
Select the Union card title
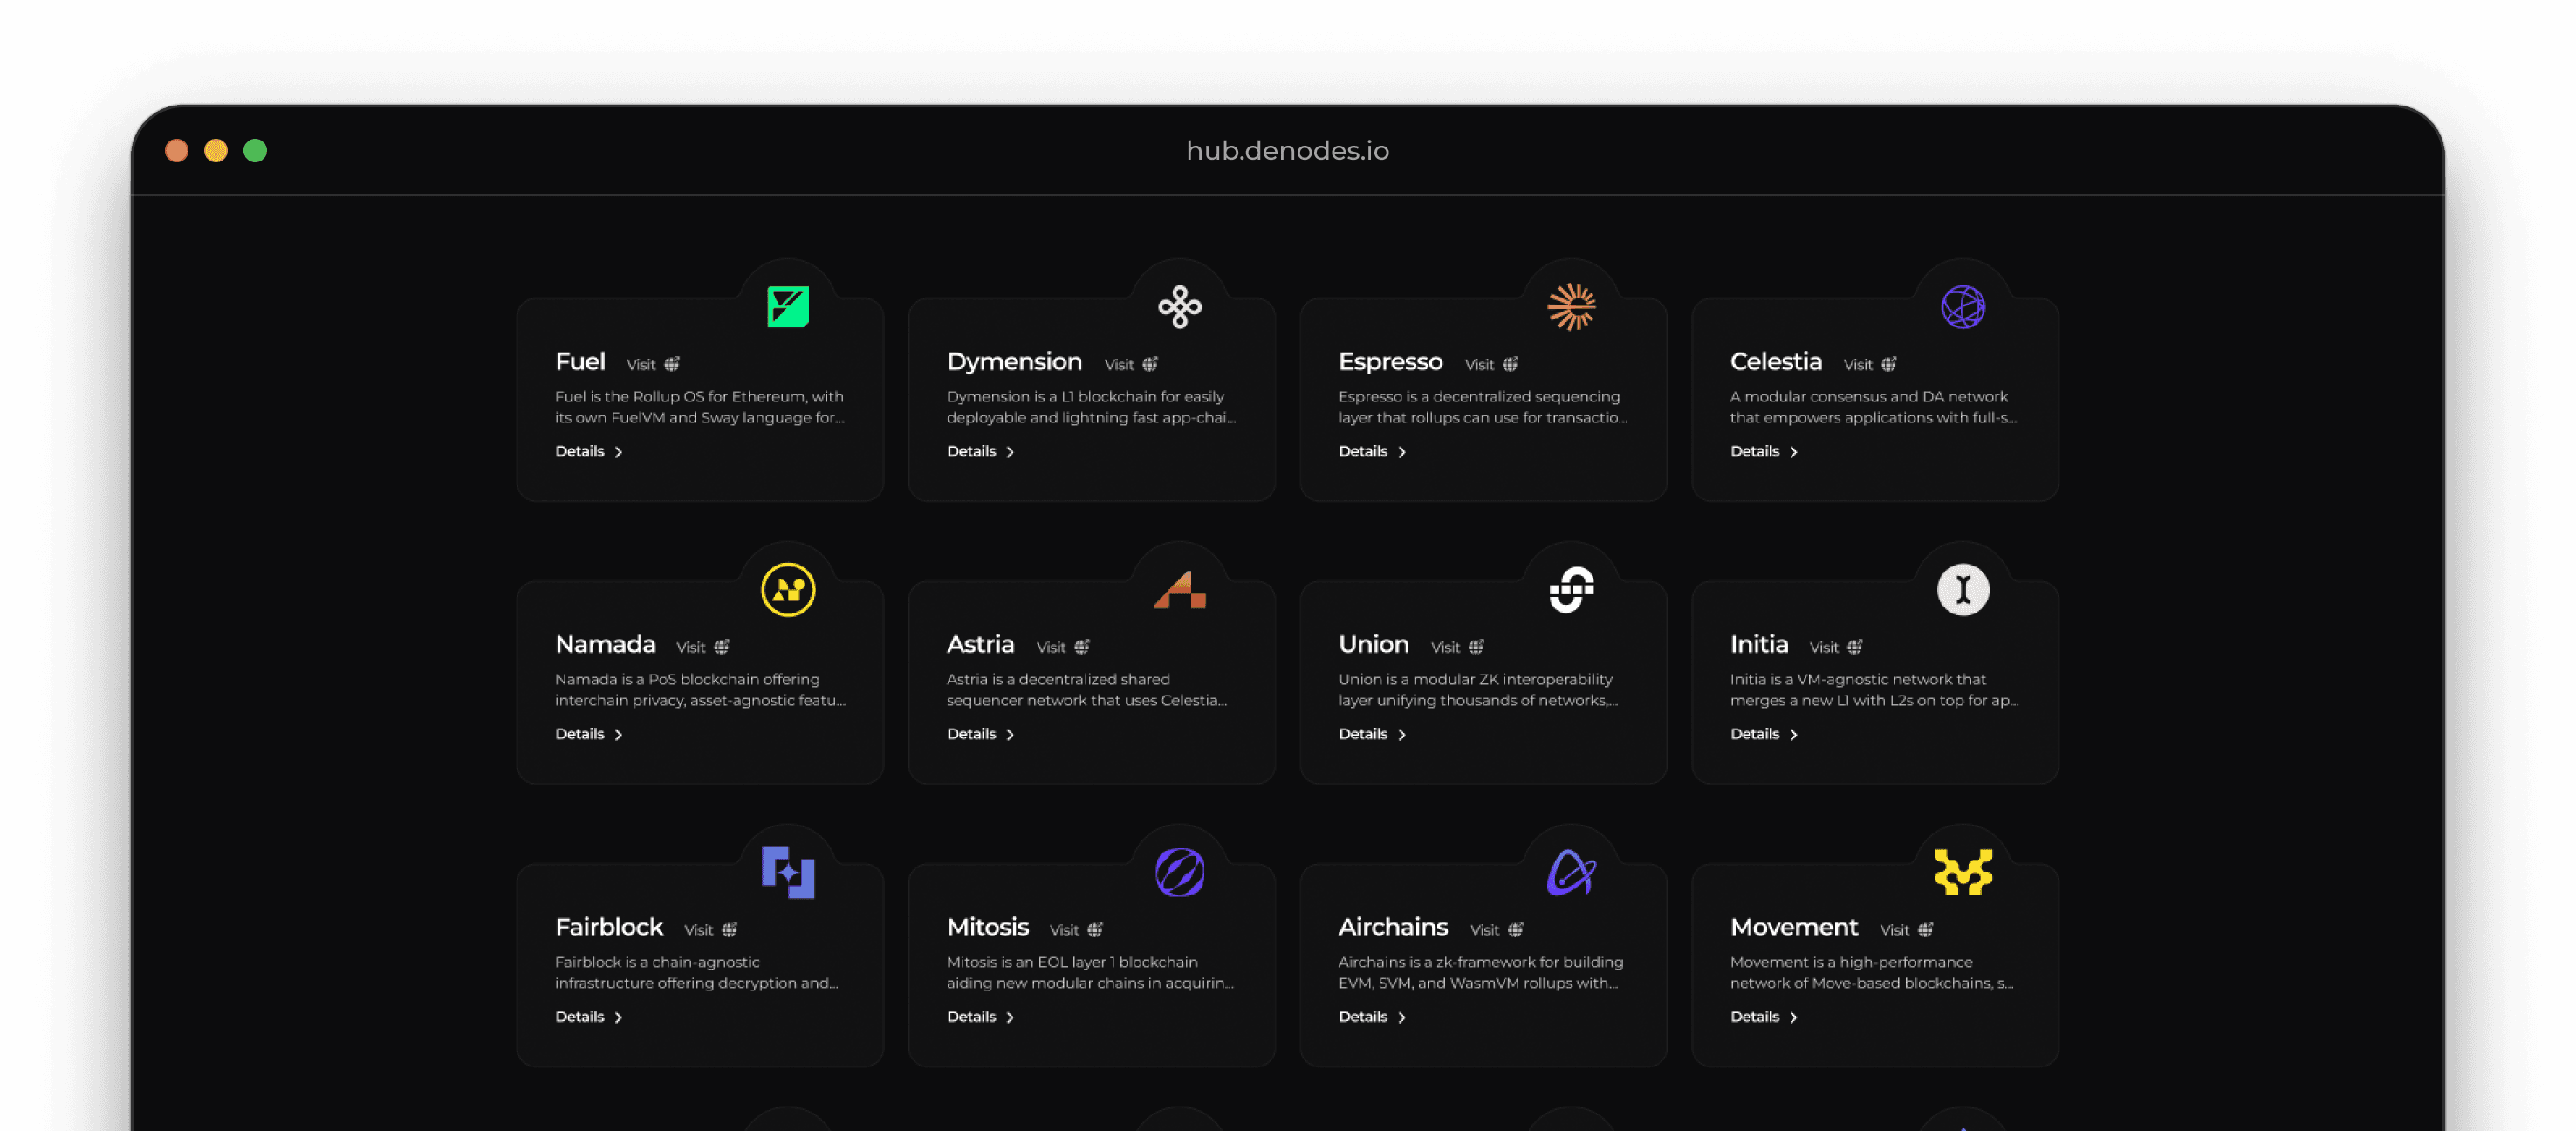(x=1373, y=645)
